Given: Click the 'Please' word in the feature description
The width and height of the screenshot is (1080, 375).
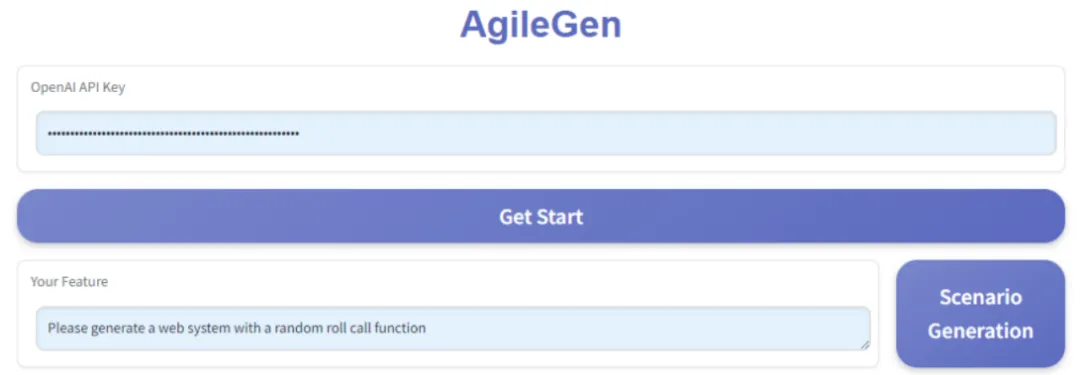Looking at the screenshot, I should pos(66,328).
